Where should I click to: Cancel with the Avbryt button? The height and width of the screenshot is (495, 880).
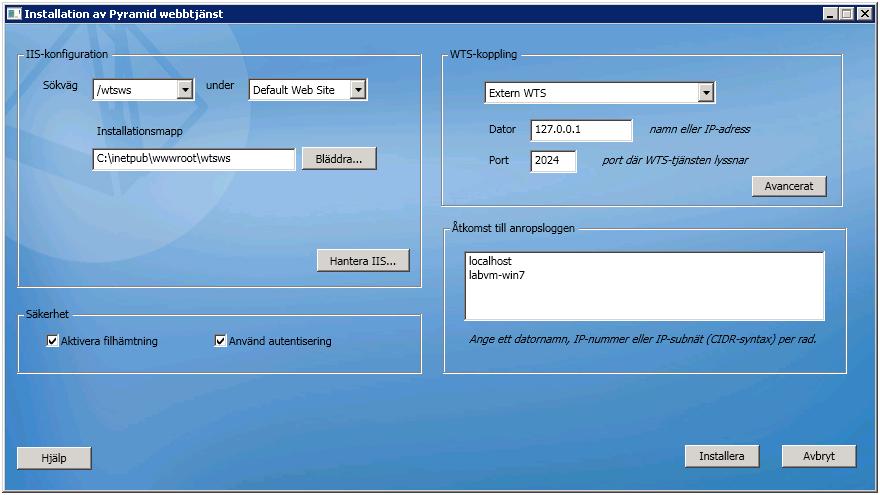tap(819, 456)
